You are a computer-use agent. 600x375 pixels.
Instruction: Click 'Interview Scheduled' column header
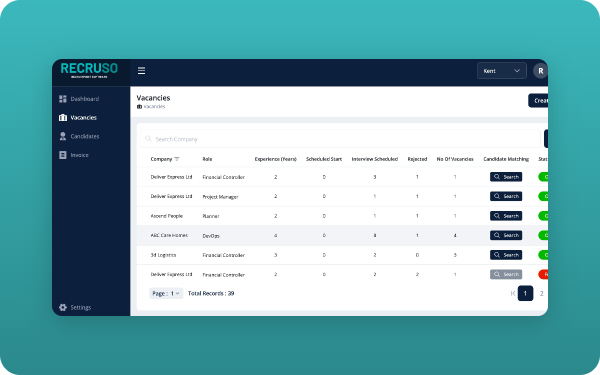(x=375, y=159)
